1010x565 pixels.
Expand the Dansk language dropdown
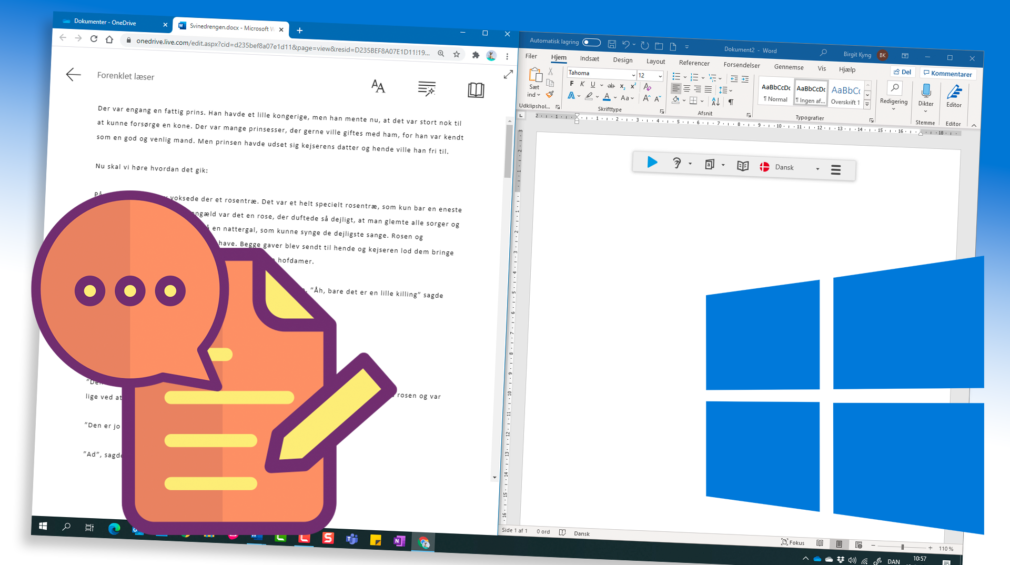(x=817, y=169)
